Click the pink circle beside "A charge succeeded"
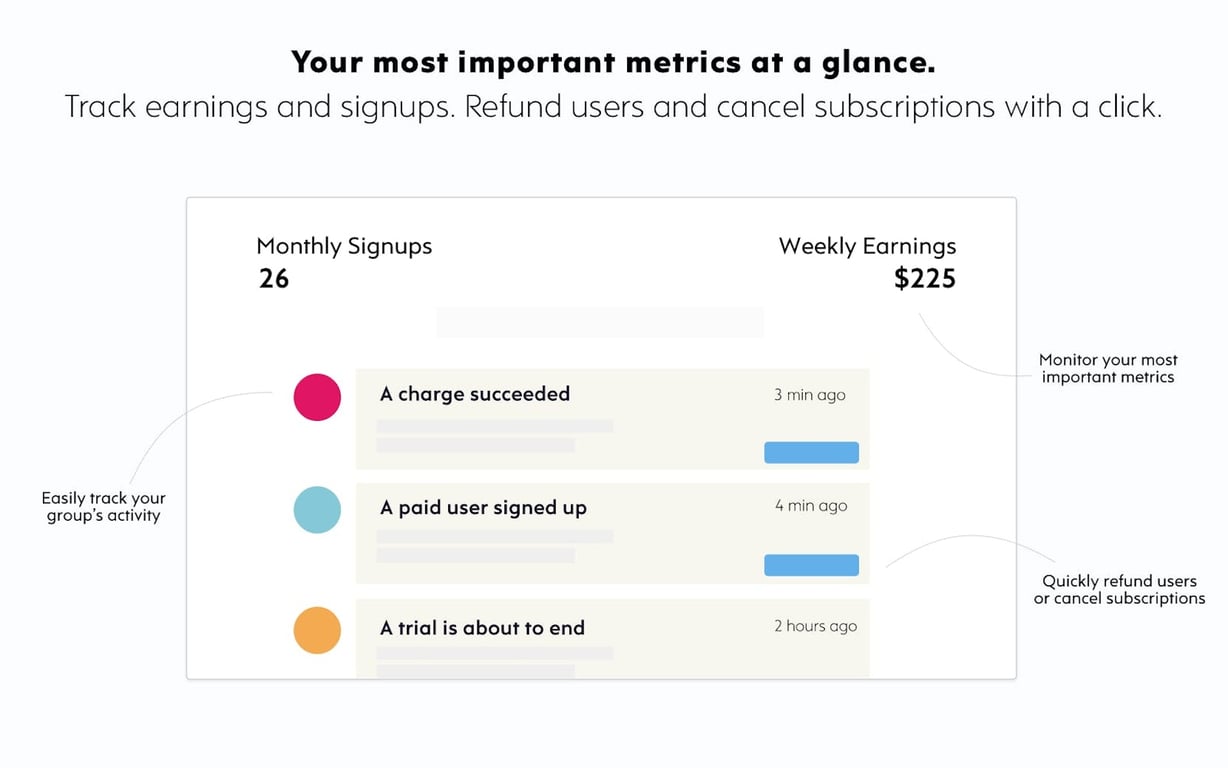 point(317,397)
